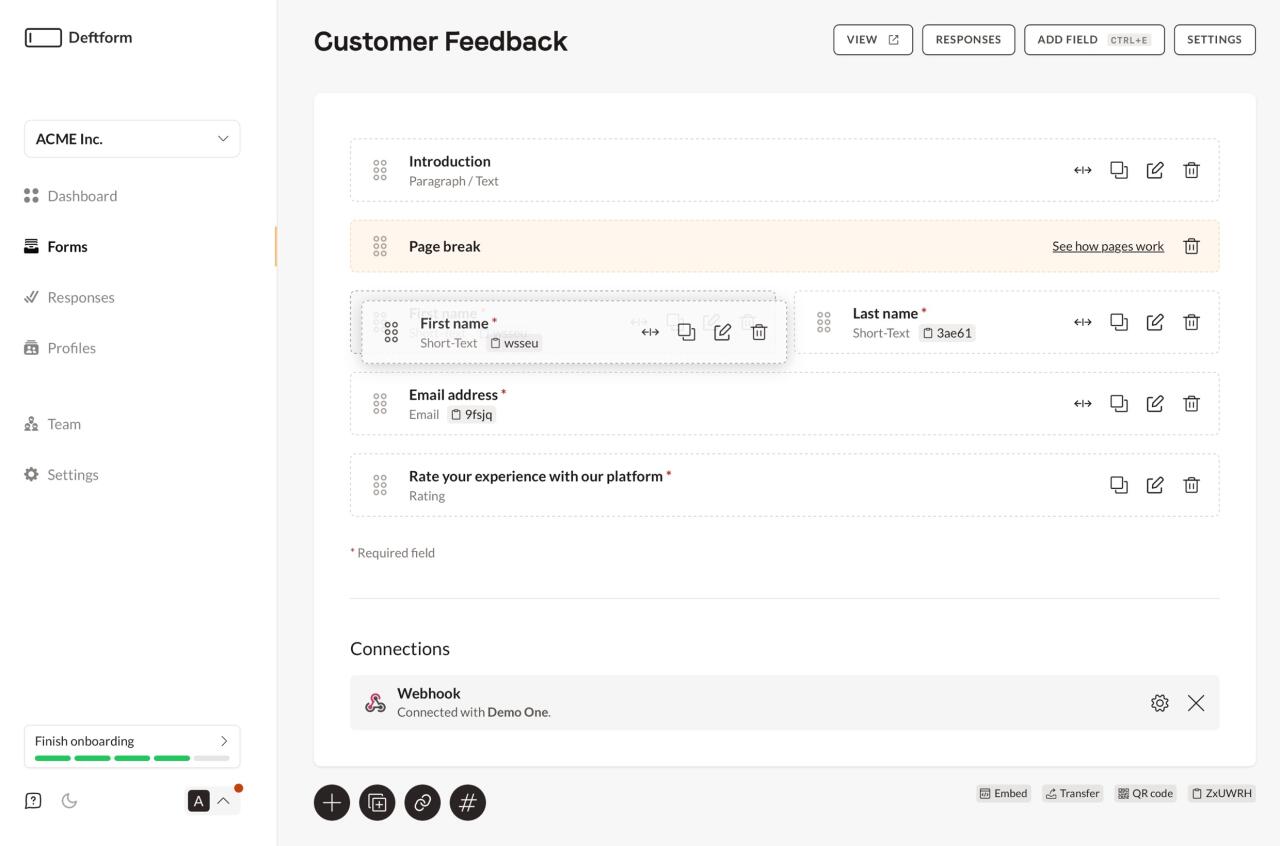Expand the ACME Inc. workspace dropdown
Screen dimensions: 1280x846
132,139
